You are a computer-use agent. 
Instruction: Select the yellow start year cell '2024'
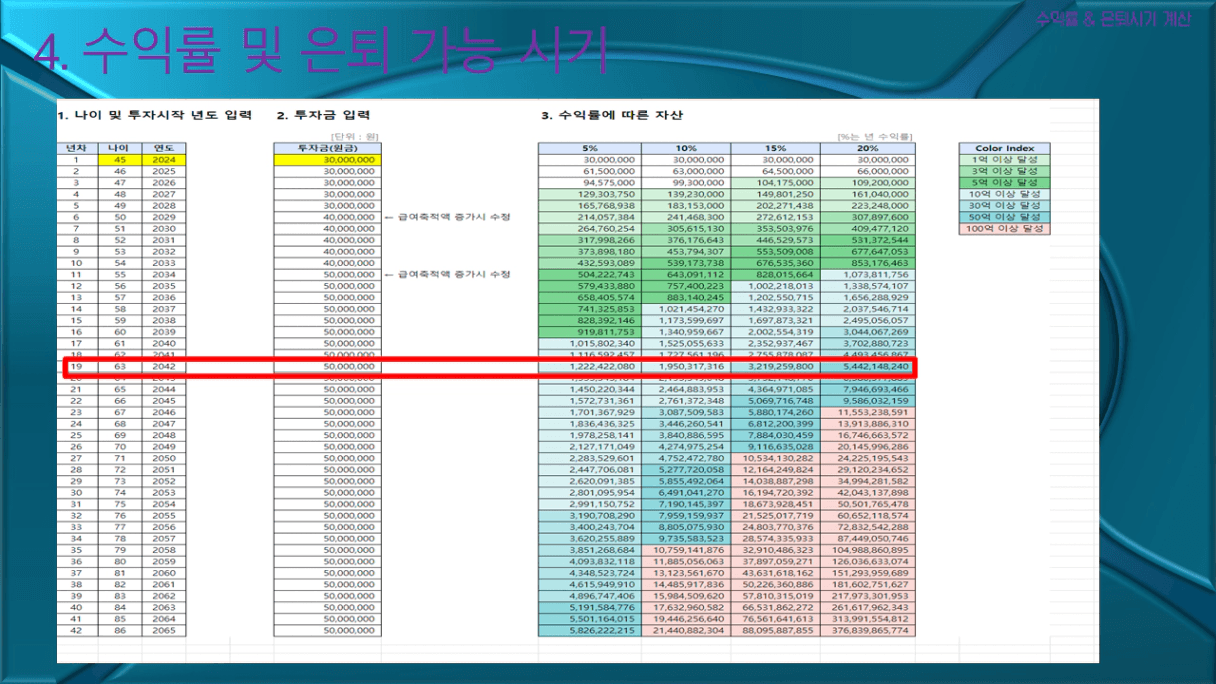pyautogui.click(x=164, y=160)
